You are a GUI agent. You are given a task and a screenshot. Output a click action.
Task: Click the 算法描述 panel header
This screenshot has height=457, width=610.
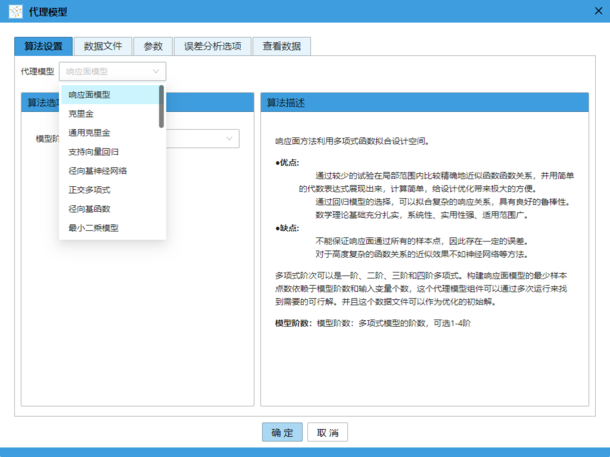tap(424, 102)
